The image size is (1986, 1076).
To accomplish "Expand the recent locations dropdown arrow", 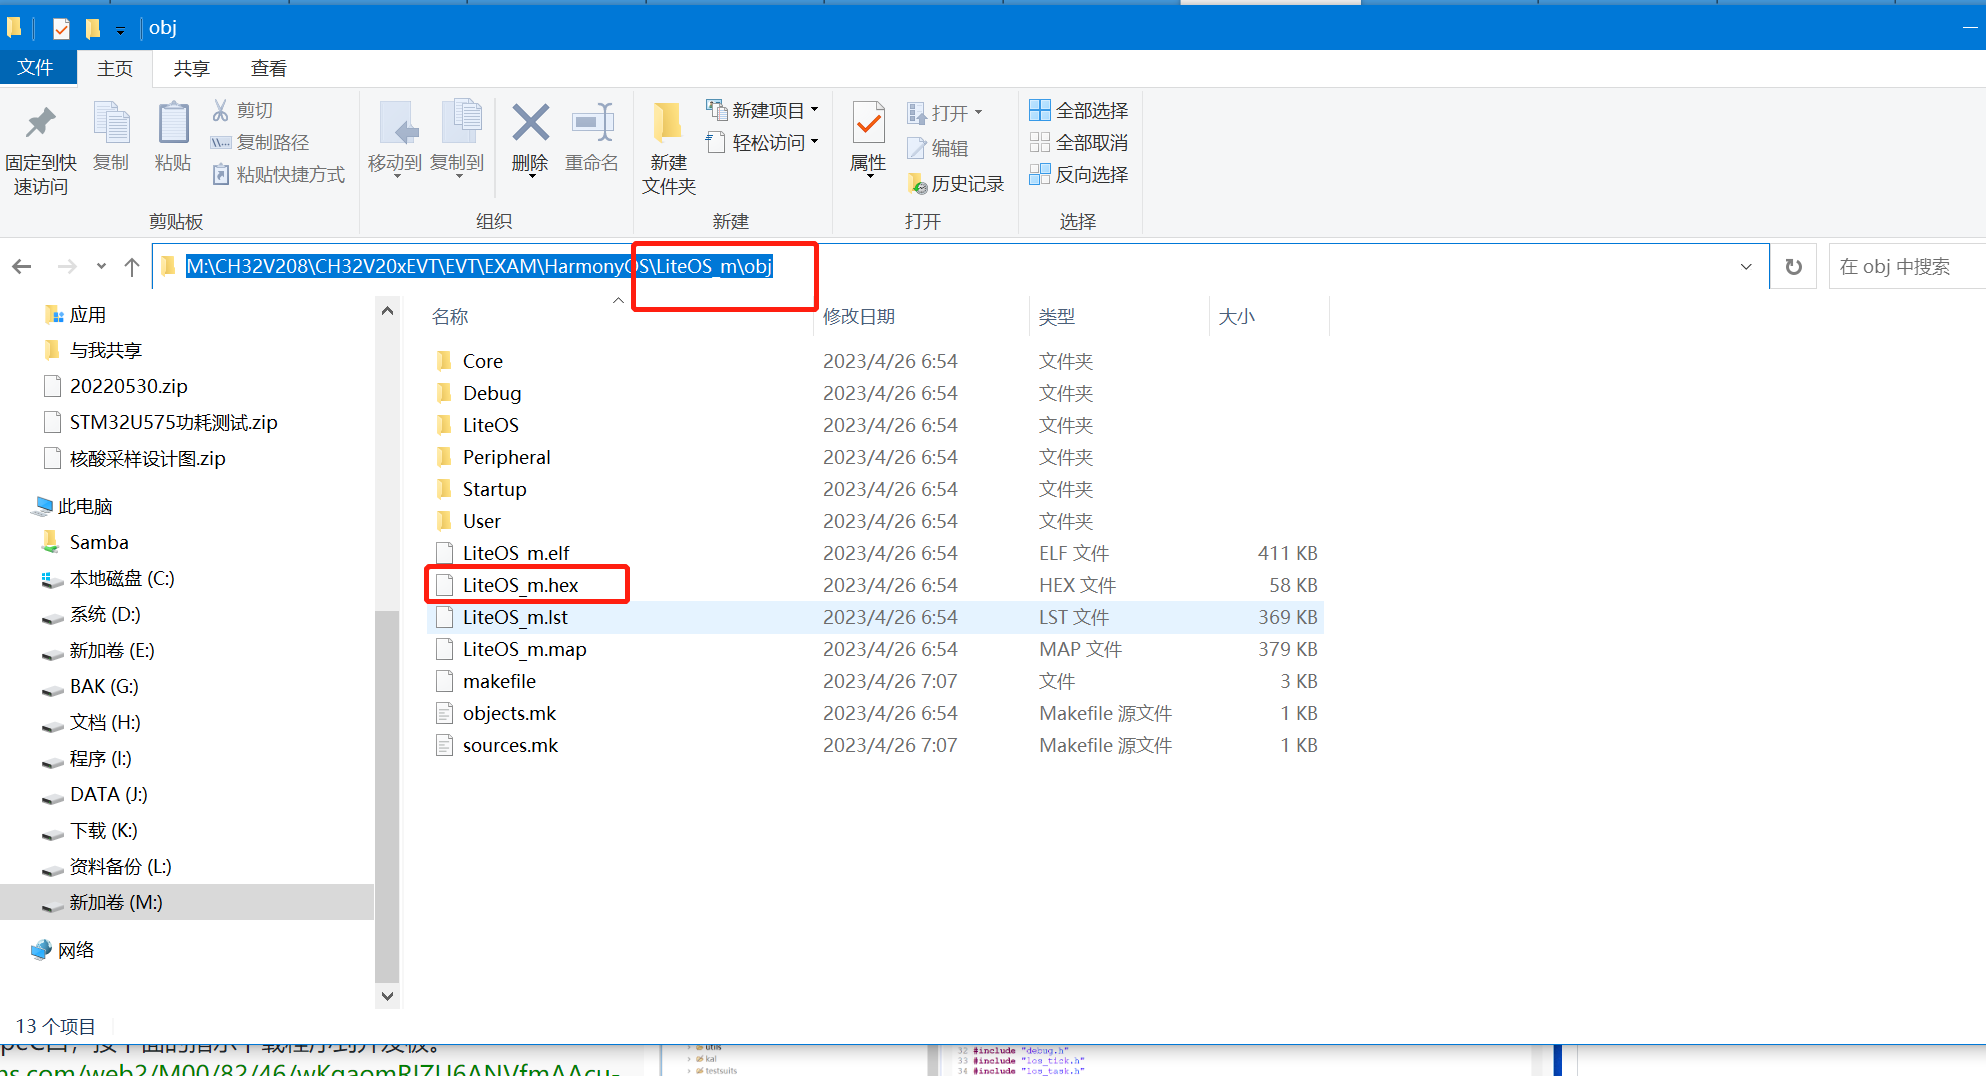I will (x=101, y=266).
